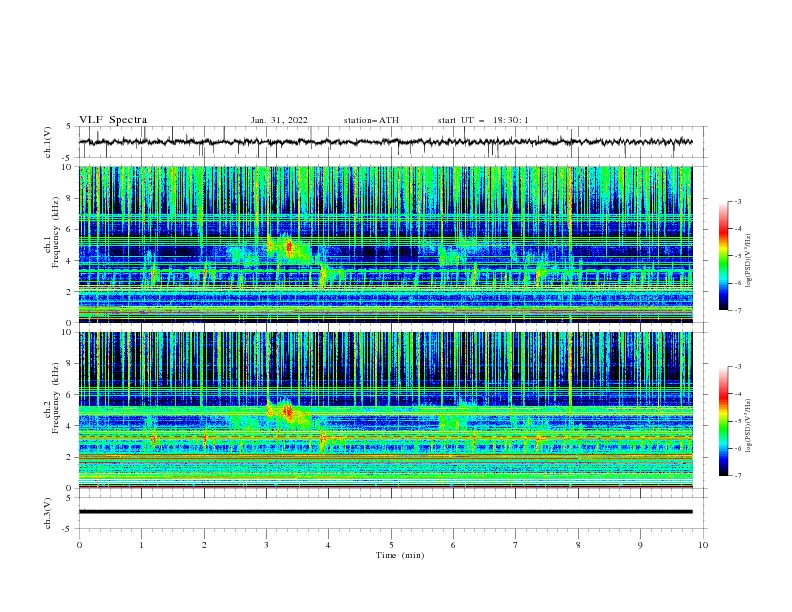
Task: Click time axis tick label "1"
Action: (x=141, y=545)
